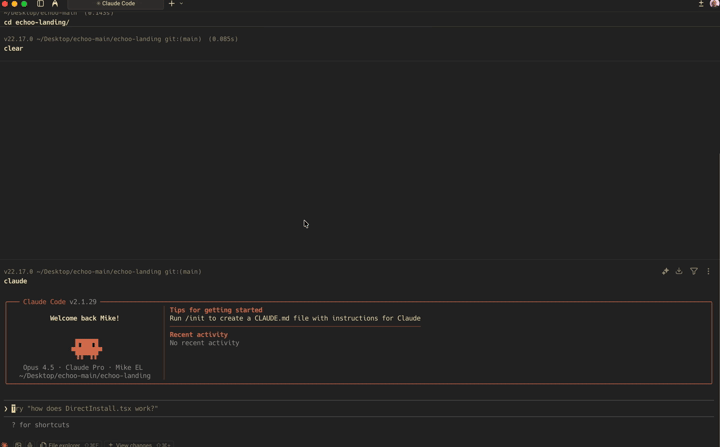Image resolution: width=720 pixels, height=447 pixels.
Task: Click the third small icon in bottom toolbar
Action: click(30, 444)
